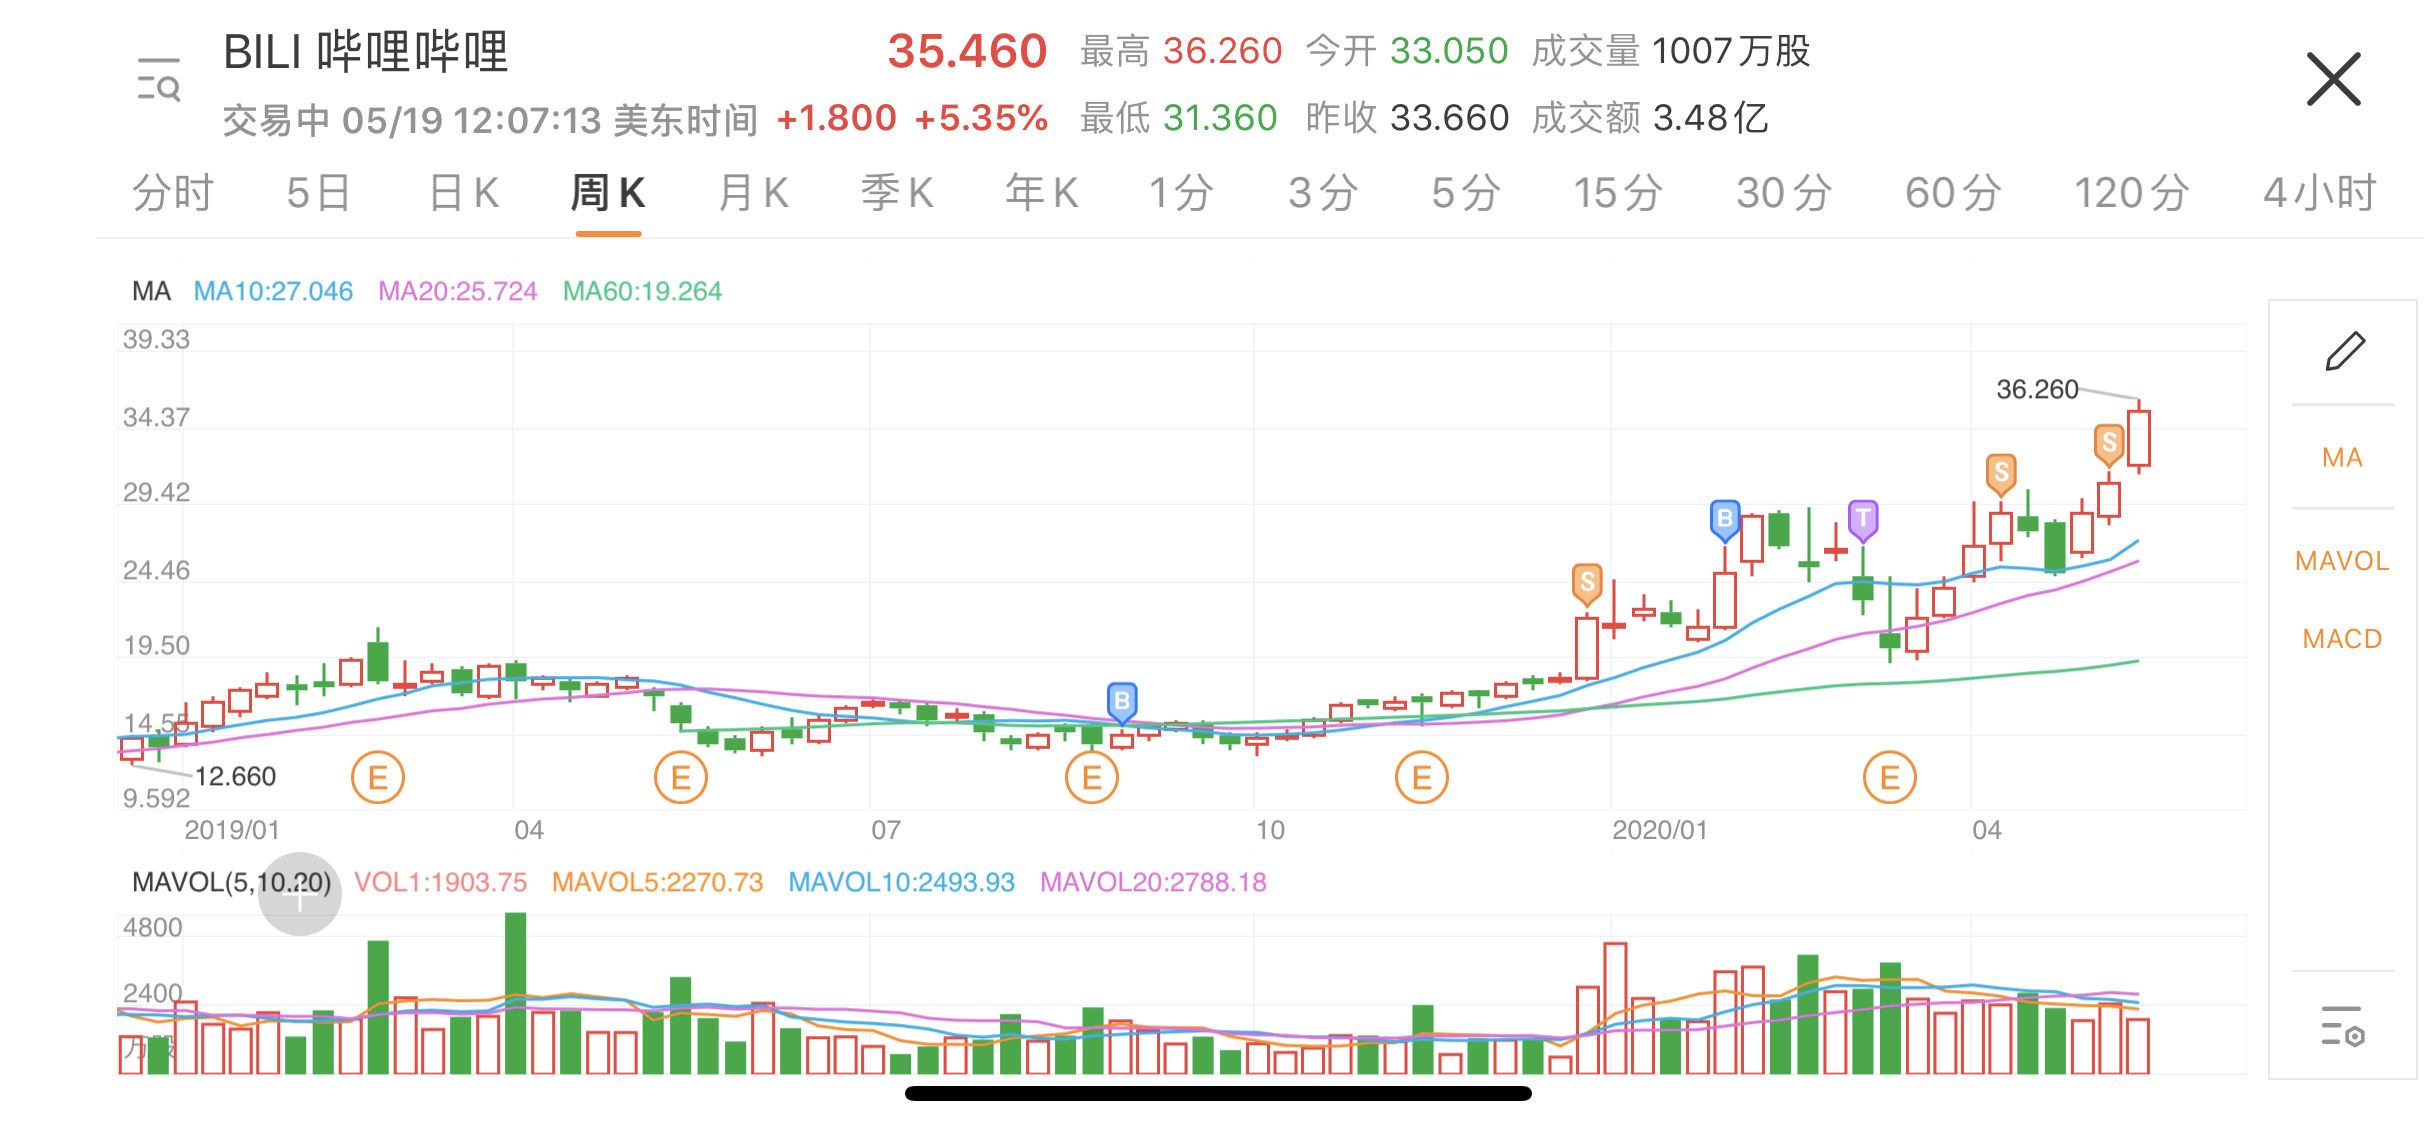Switch to 日K tab
This screenshot has height=1125, width=2436.
click(x=464, y=193)
